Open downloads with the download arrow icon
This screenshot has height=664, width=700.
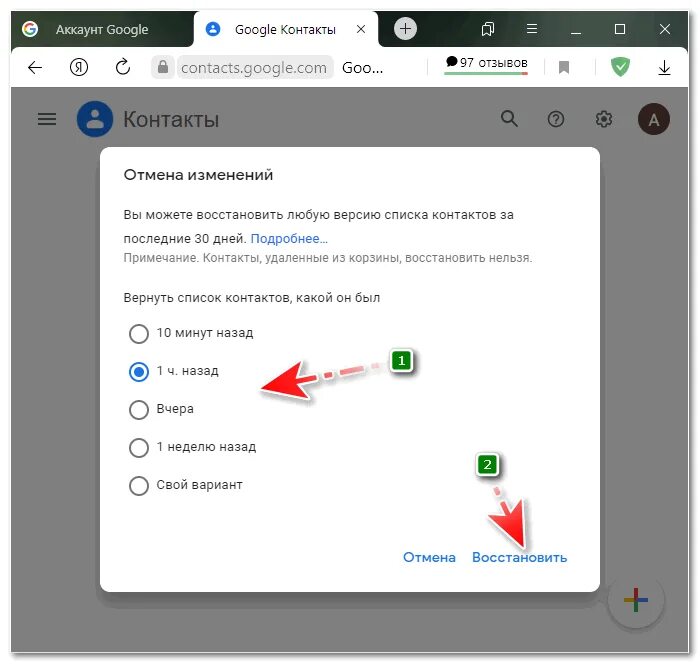pos(664,67)
